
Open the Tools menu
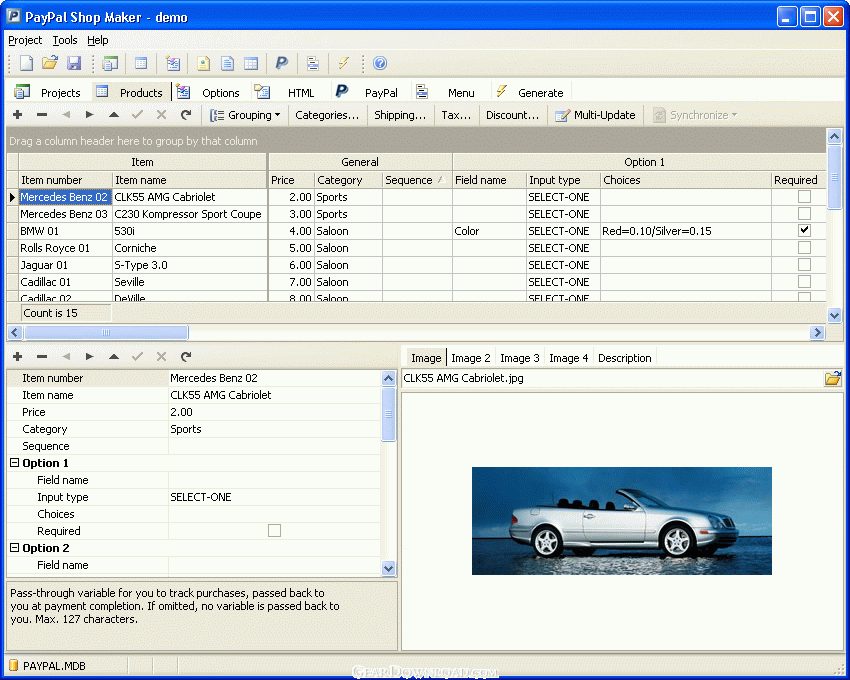coord(65,40)
